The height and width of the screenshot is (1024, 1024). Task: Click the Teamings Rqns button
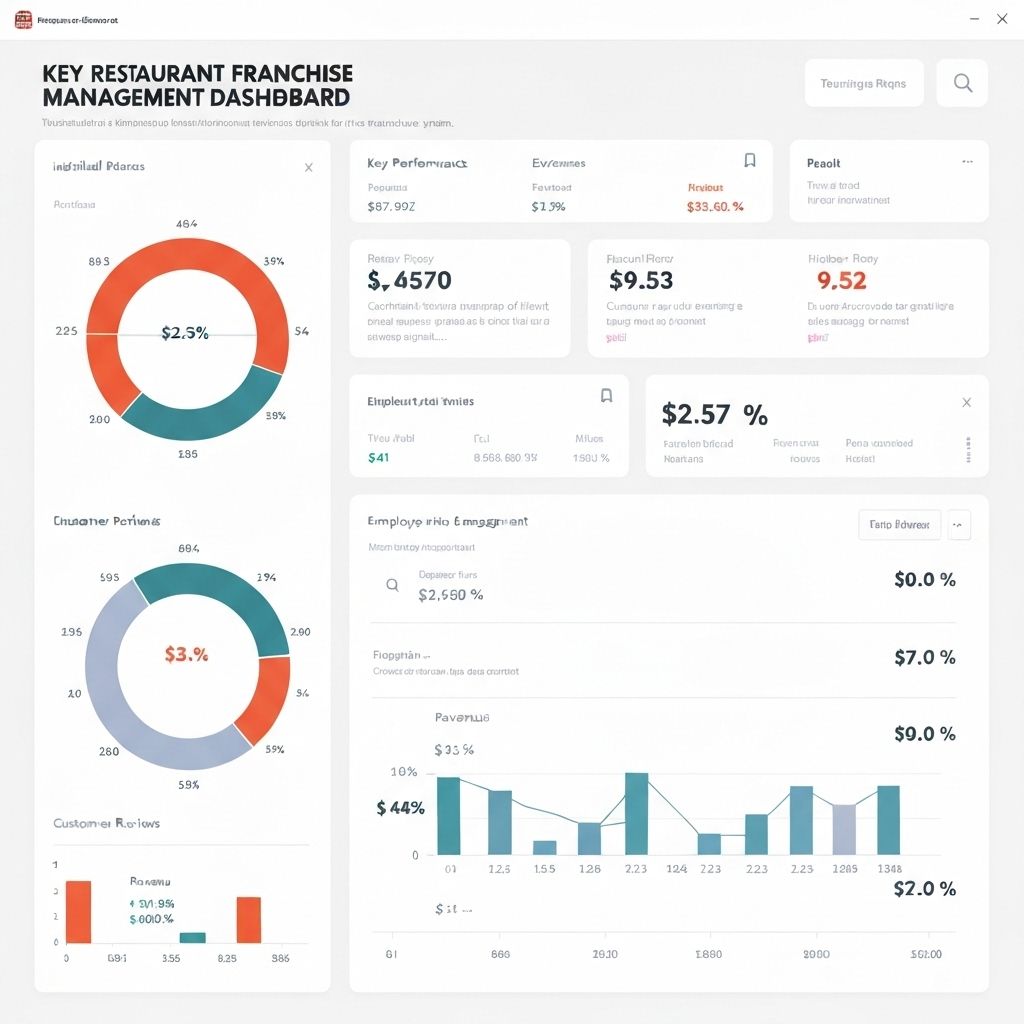[x=863, y=83]
